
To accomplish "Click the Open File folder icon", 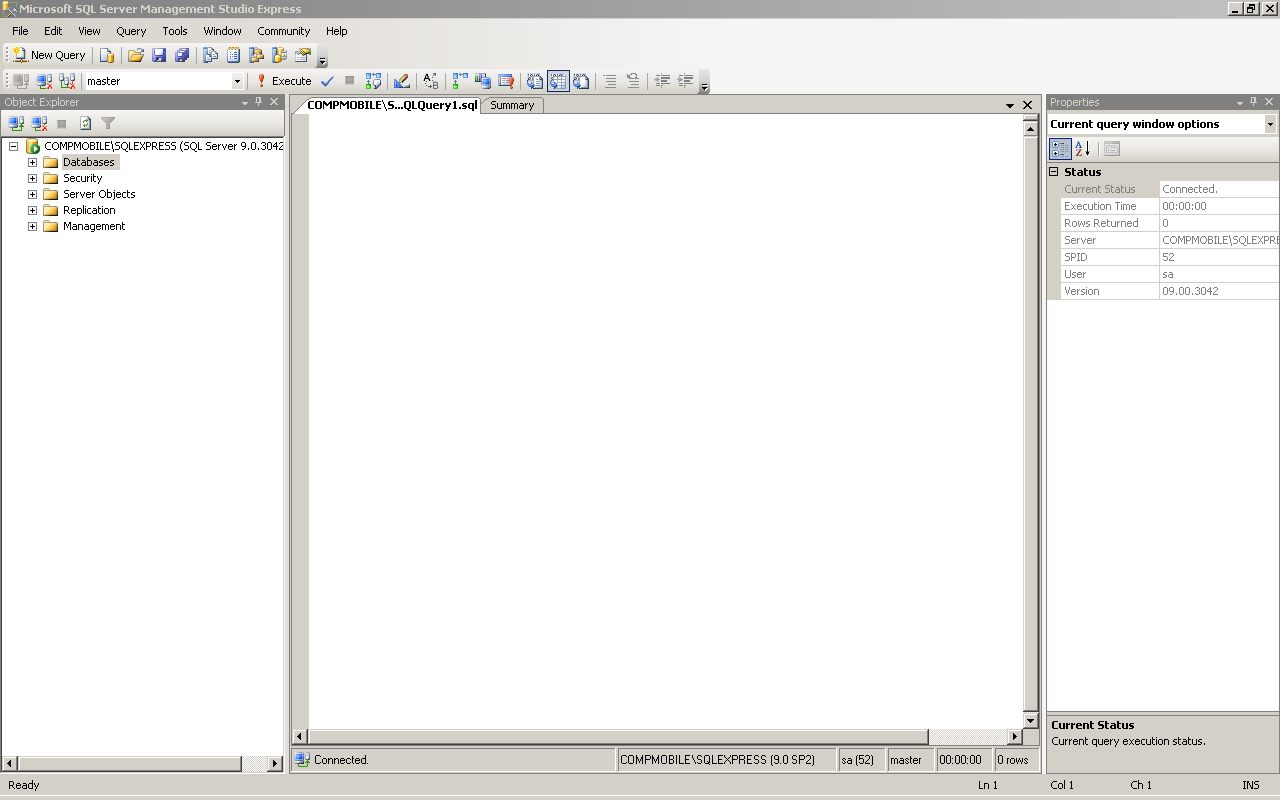I will pyautogui.click(x=136, y=55).
